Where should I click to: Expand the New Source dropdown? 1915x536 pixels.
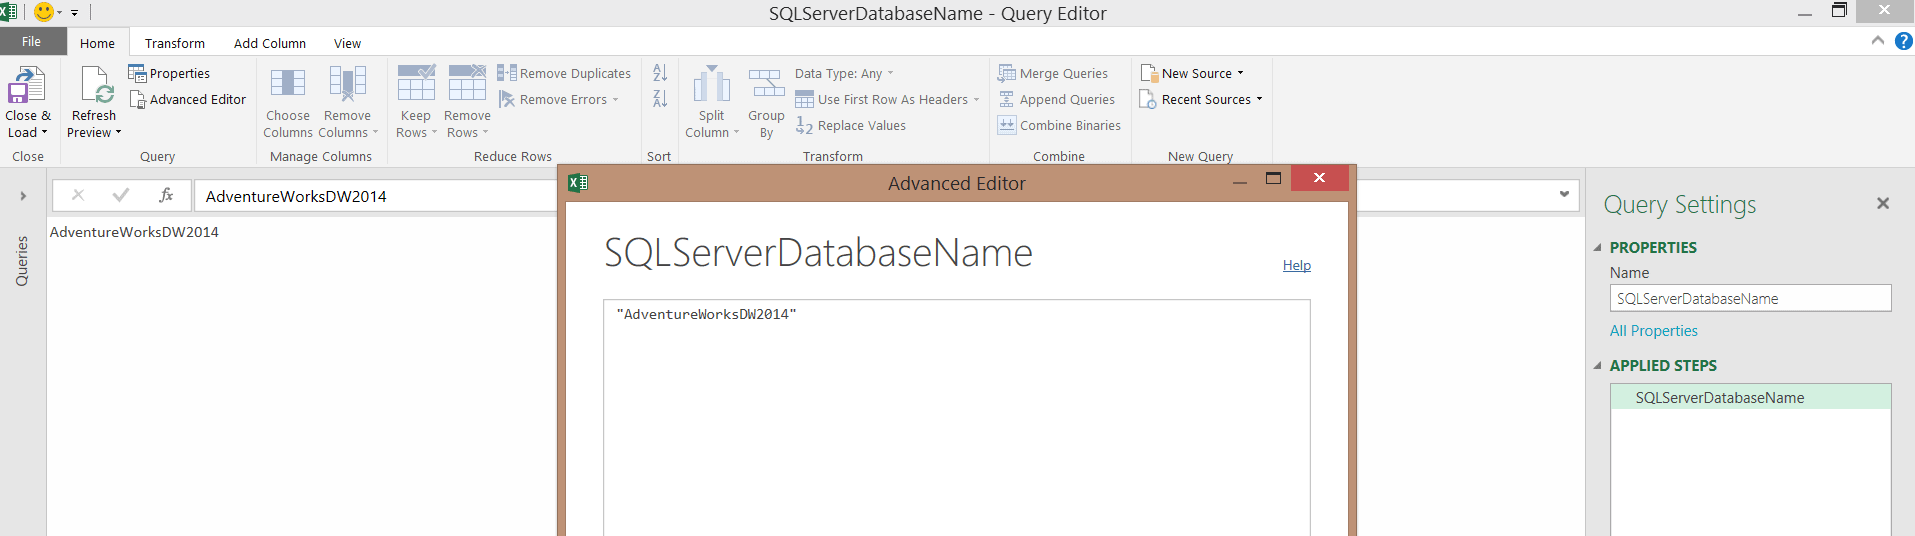click(x=1193, y=74)
